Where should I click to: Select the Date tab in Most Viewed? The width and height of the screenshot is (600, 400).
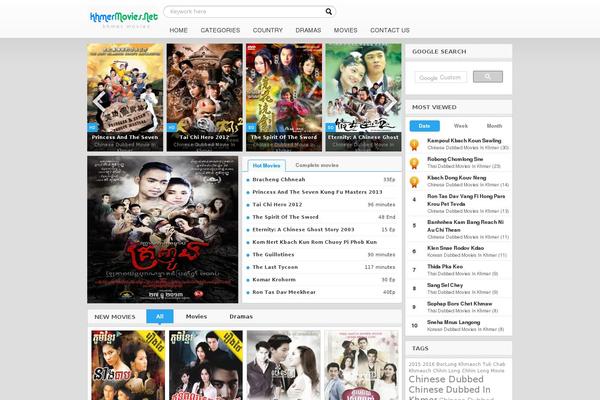(x=424, y=126)
